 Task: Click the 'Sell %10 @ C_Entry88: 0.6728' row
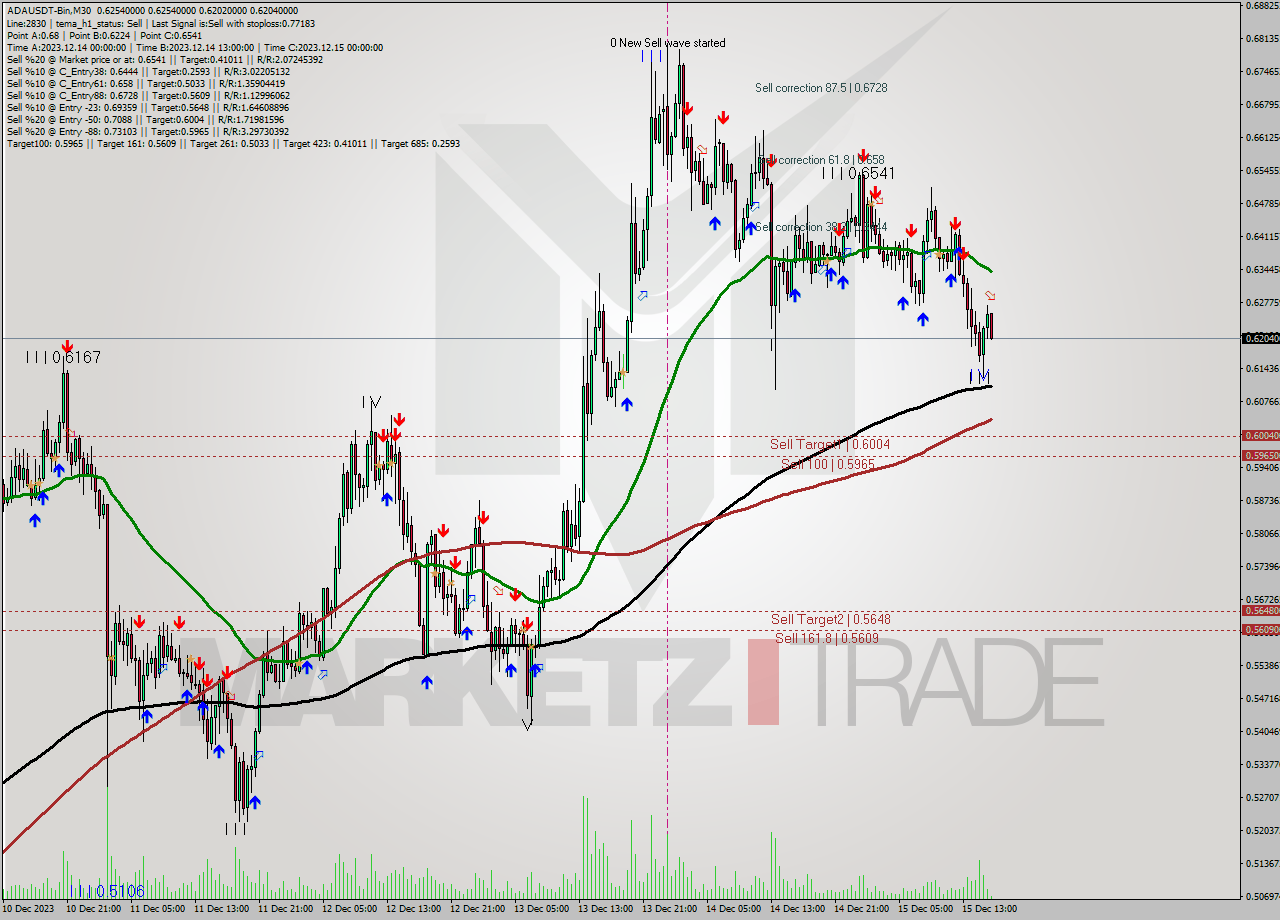pos(148,95)
